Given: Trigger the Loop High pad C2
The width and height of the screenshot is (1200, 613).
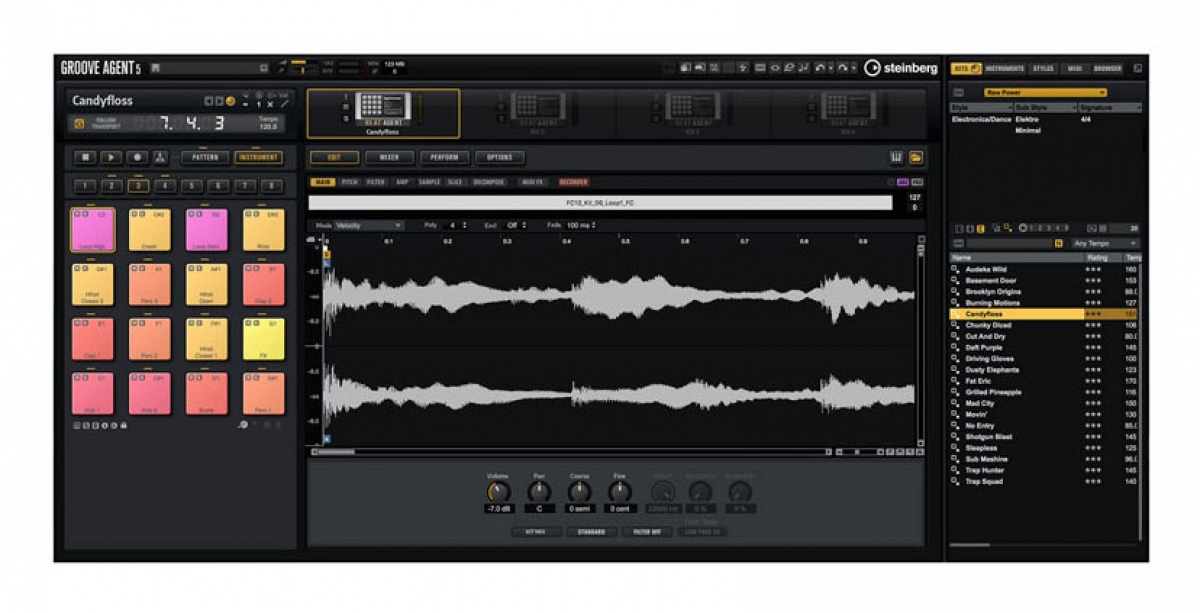Looking at the screenshot, I should coord(93,230).
